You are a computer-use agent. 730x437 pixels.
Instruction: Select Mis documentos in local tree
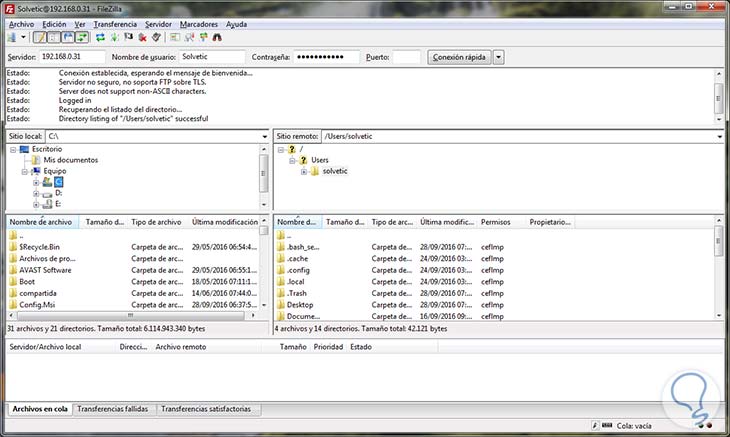tap(71, 160)
